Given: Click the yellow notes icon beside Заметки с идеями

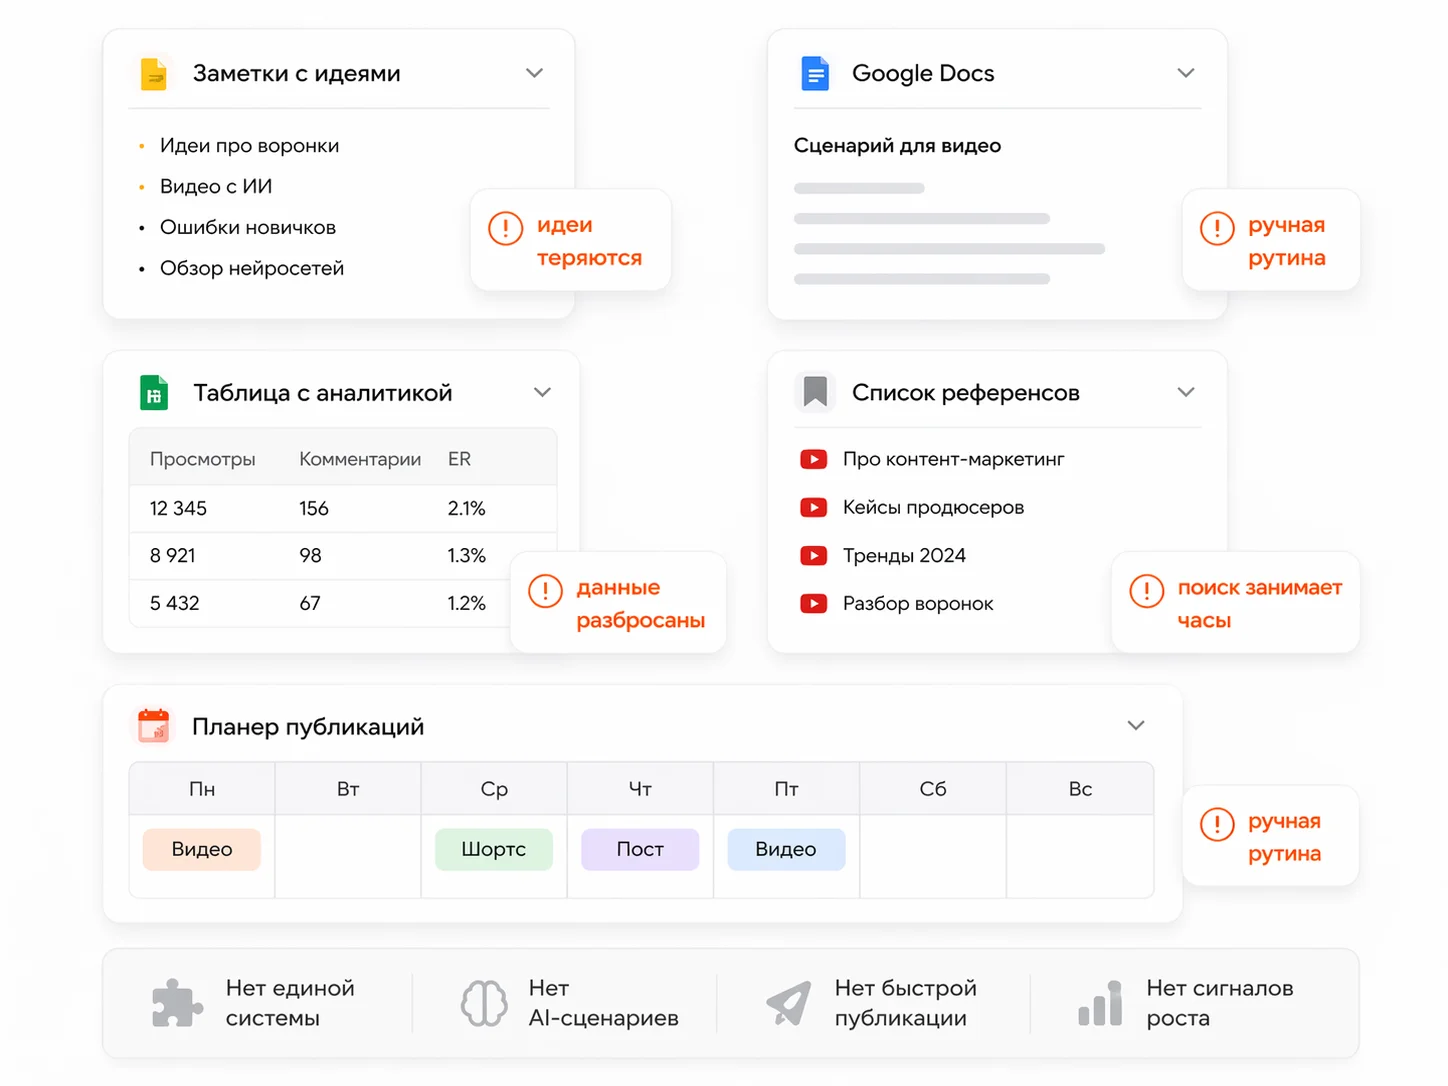Looking at the screenshot, I should [x=154, y=74].
